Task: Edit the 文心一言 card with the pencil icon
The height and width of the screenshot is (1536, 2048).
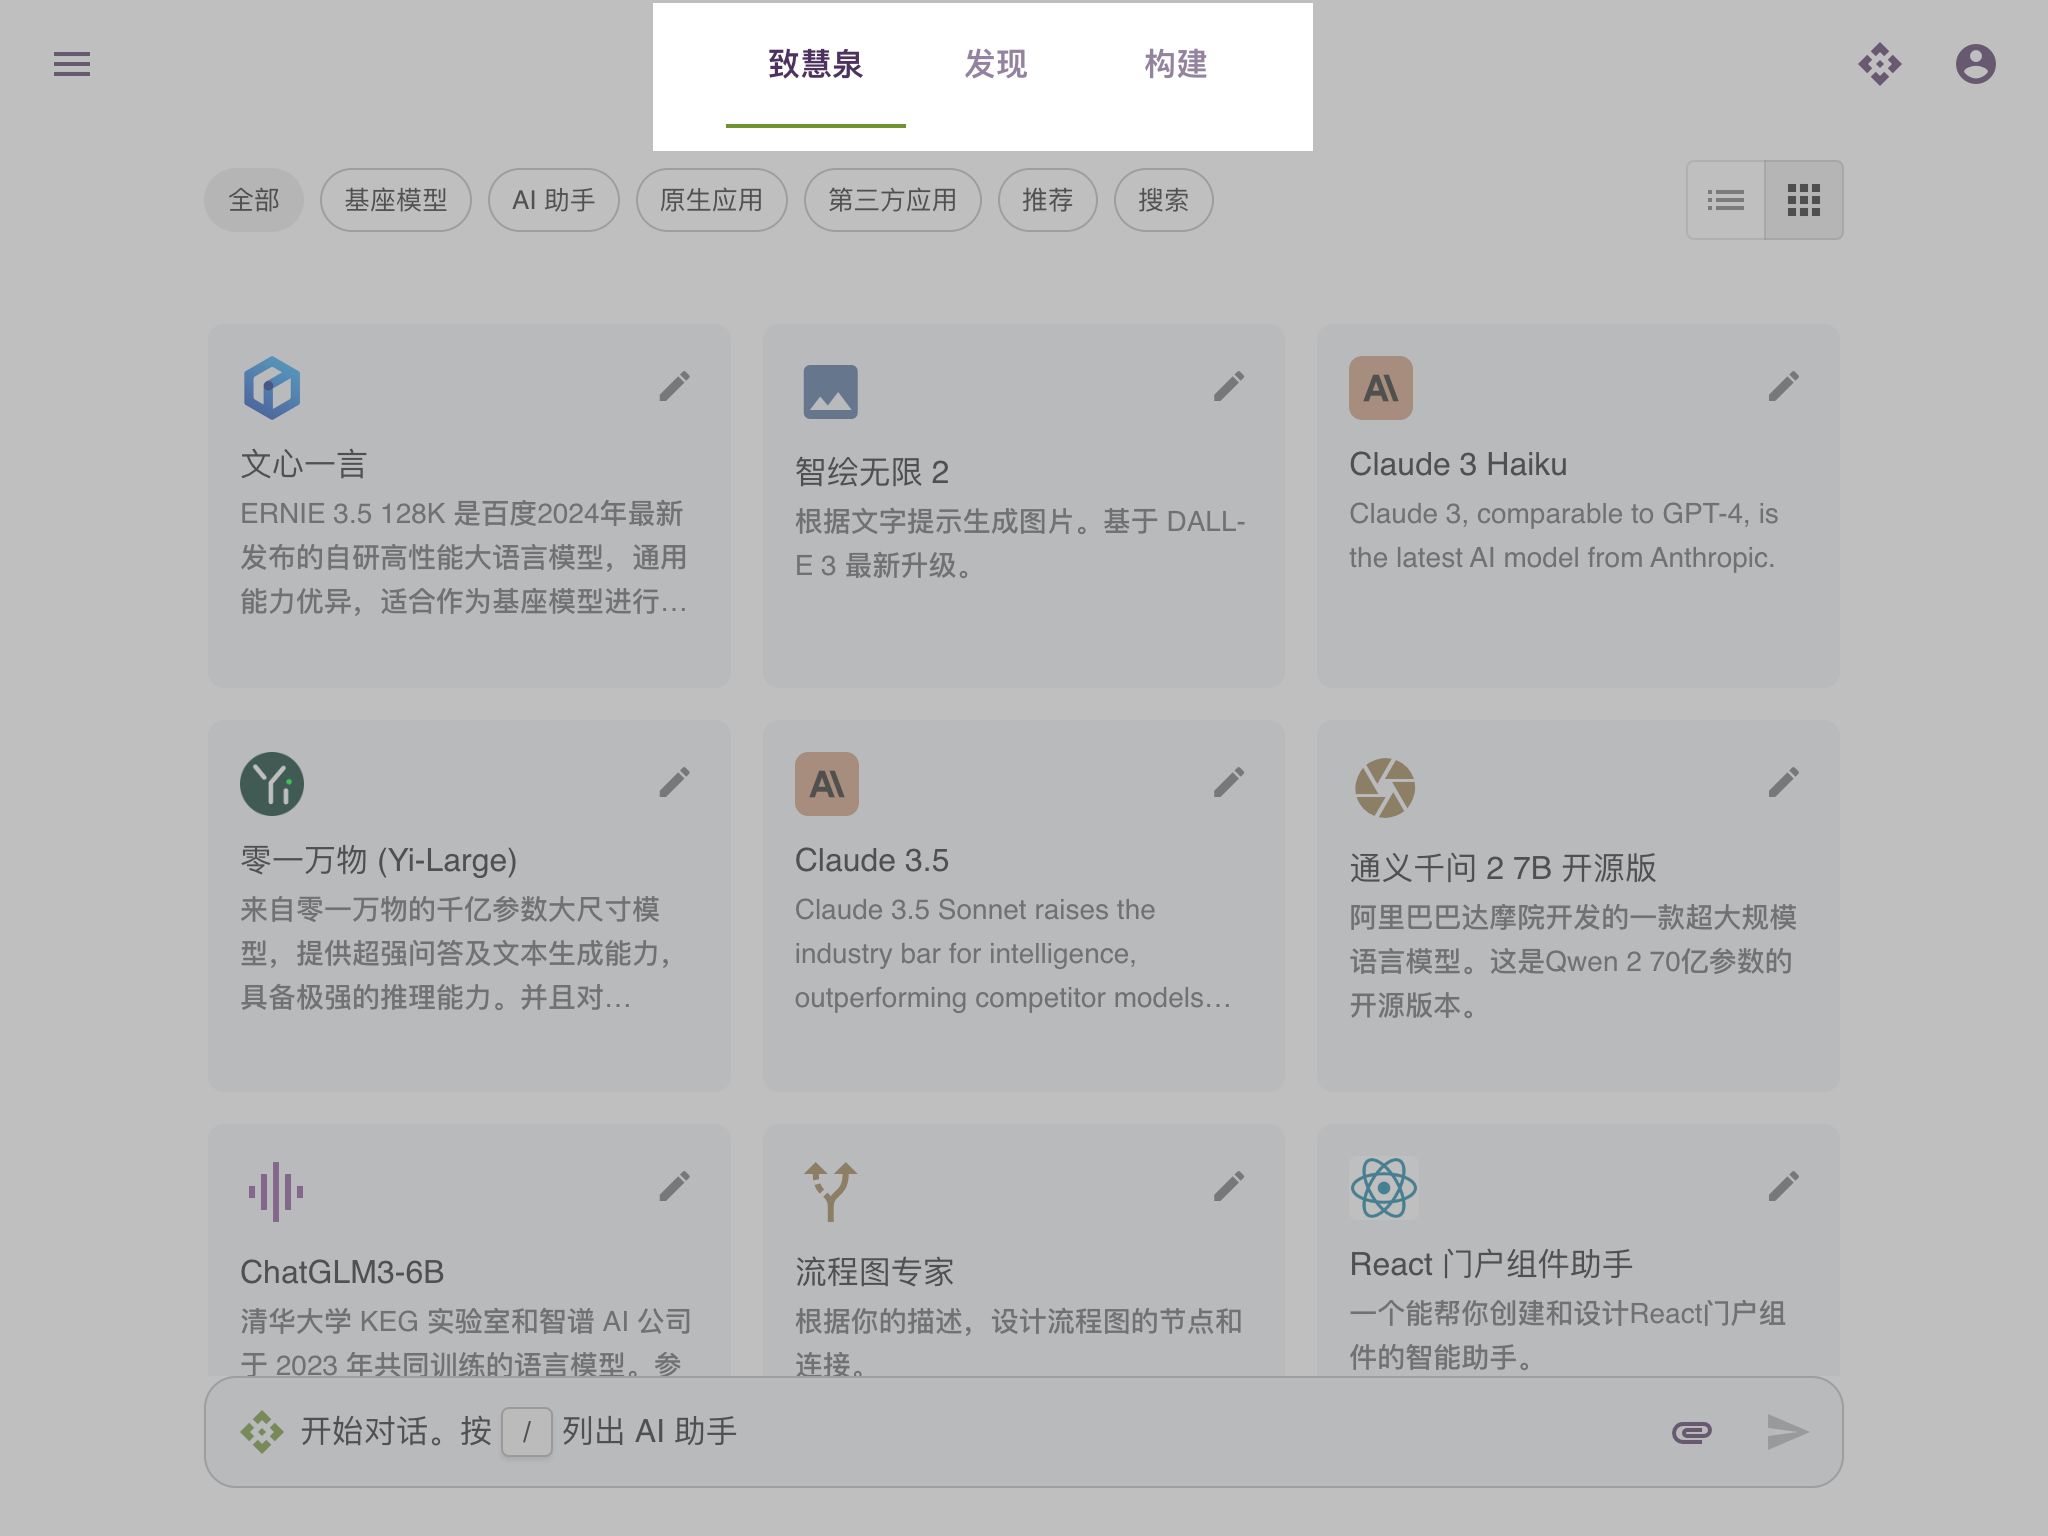Action: [675, 386]
